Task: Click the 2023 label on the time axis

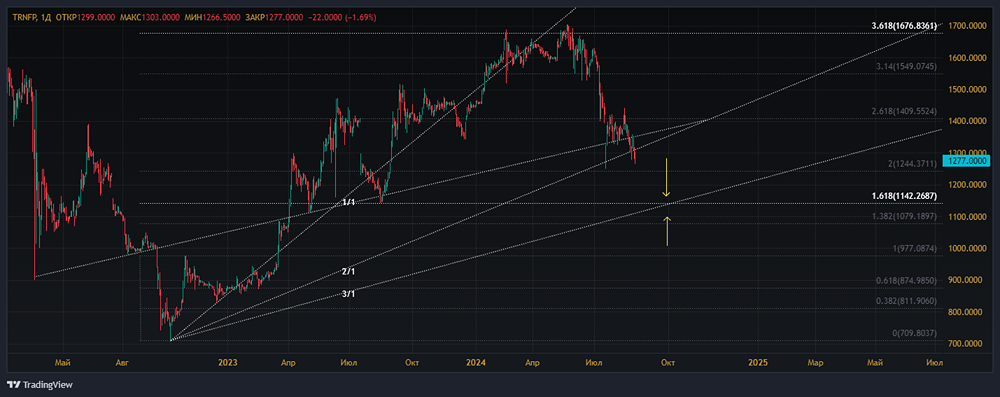Action: coord(227,363)
